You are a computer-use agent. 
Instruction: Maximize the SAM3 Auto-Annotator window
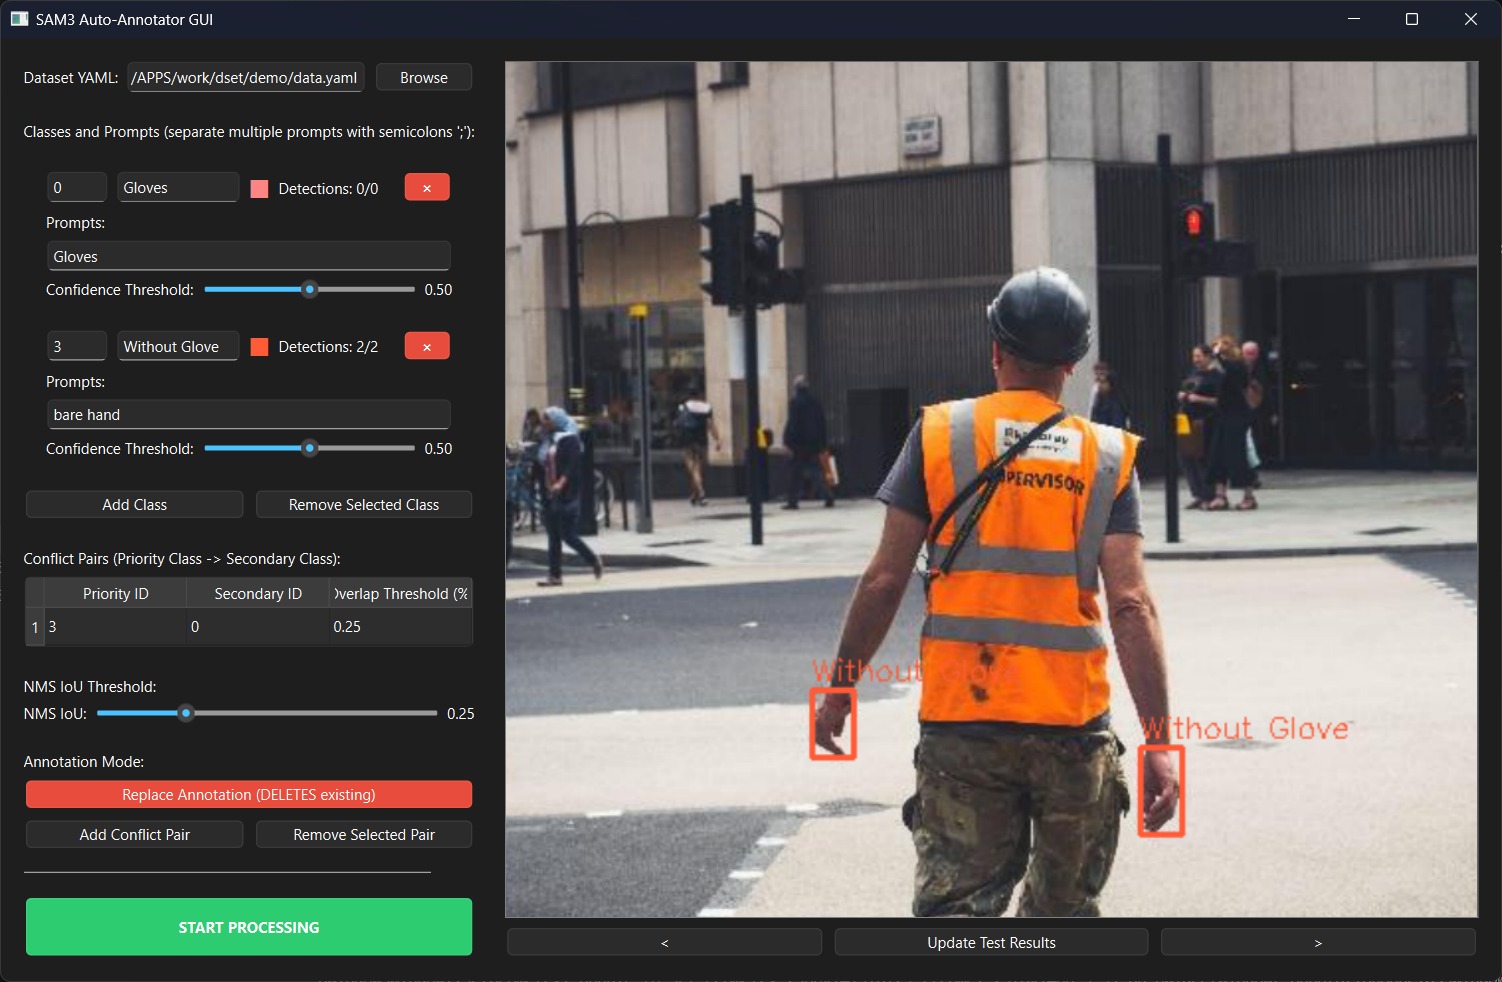click(x=1412, y=19)
